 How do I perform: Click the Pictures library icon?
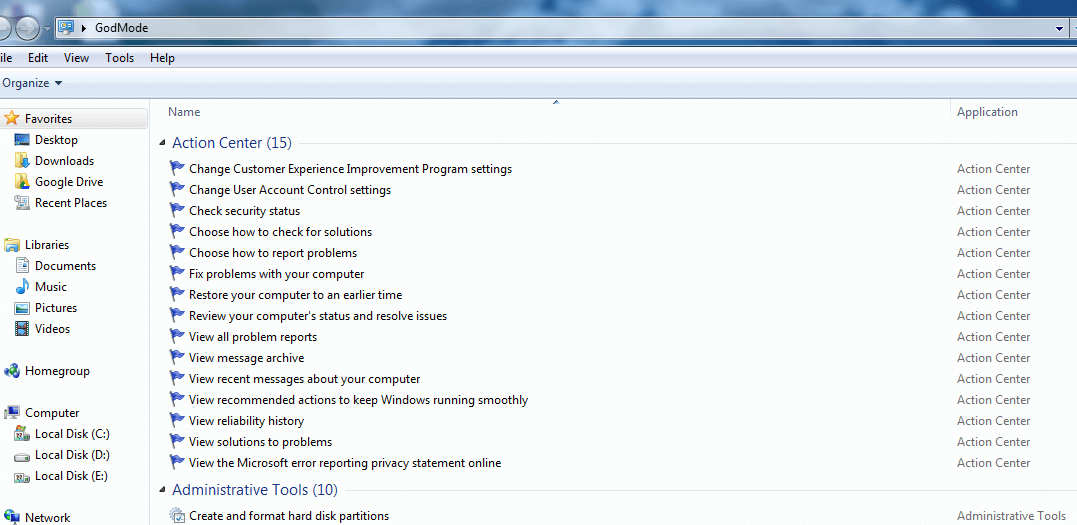pyautogui.click(x=22, y=308)
